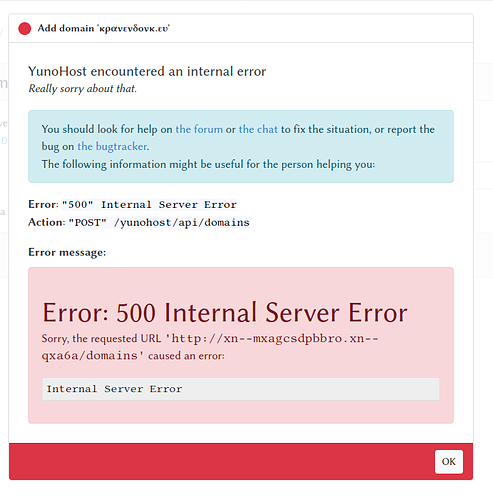This screenshot has height=500, width=493.
Task: Click the /yunohost/api/domains path text
Action: point(182,222)
